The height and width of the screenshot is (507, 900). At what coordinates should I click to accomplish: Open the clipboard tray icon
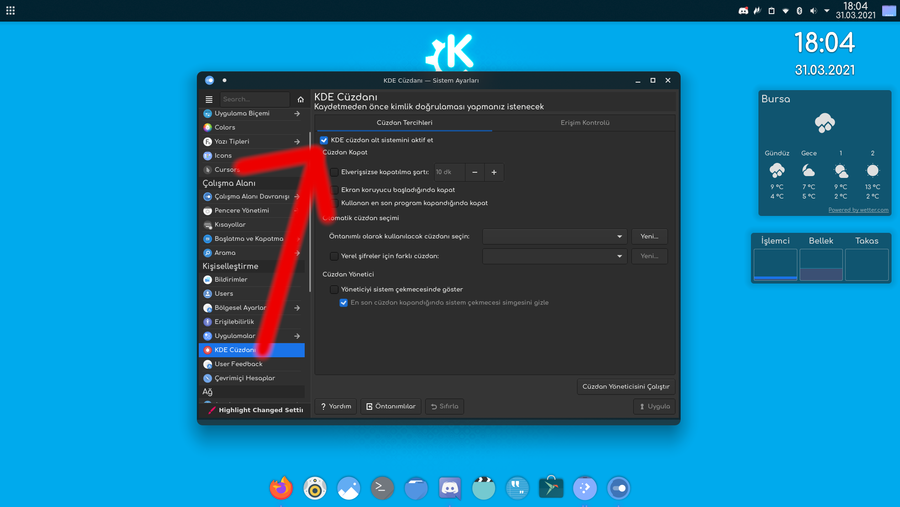click(771, 10)
